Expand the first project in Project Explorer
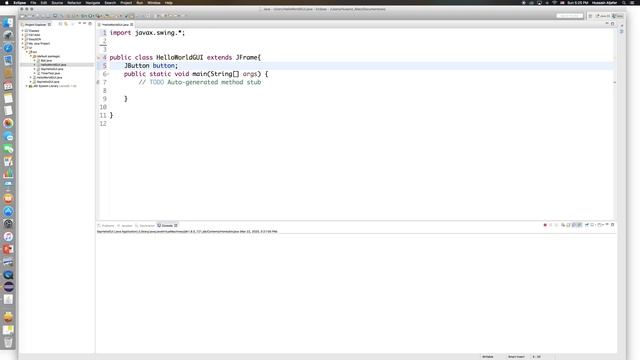 (22, 31)
